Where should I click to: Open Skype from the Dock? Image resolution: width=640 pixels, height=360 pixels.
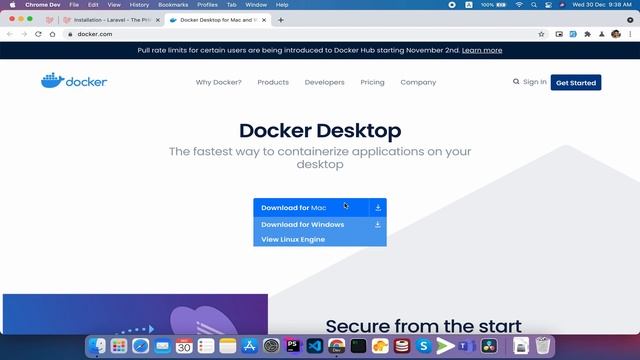pyautogui.click(x=424, y=346)
